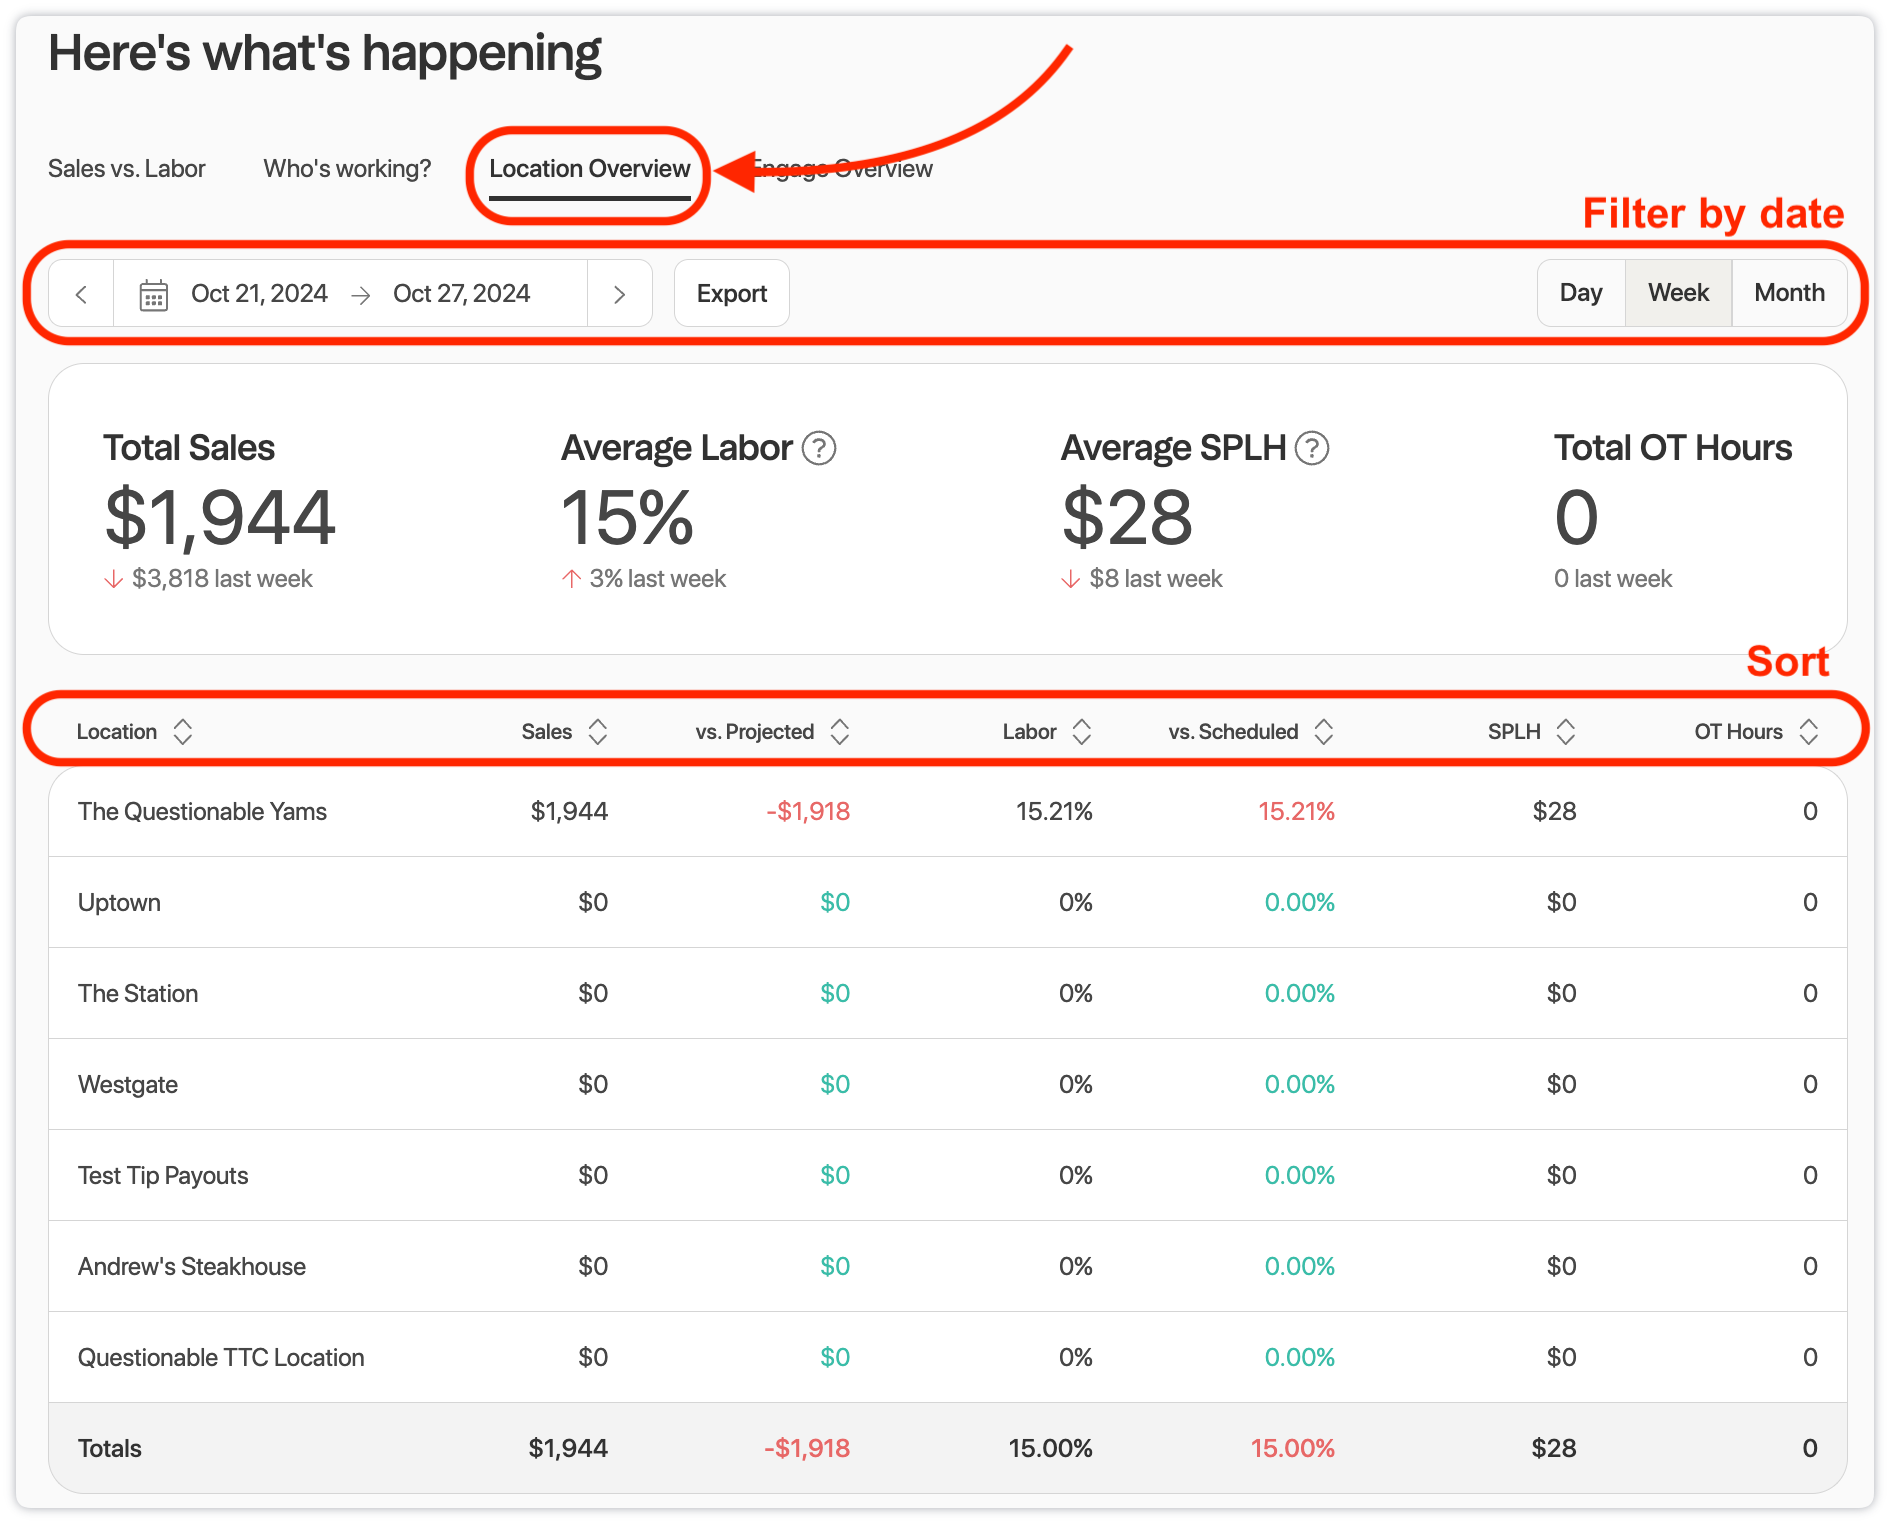Switch date range view to Day
This screenshot has width=1890, height=1524.
tap(1580, 293)
